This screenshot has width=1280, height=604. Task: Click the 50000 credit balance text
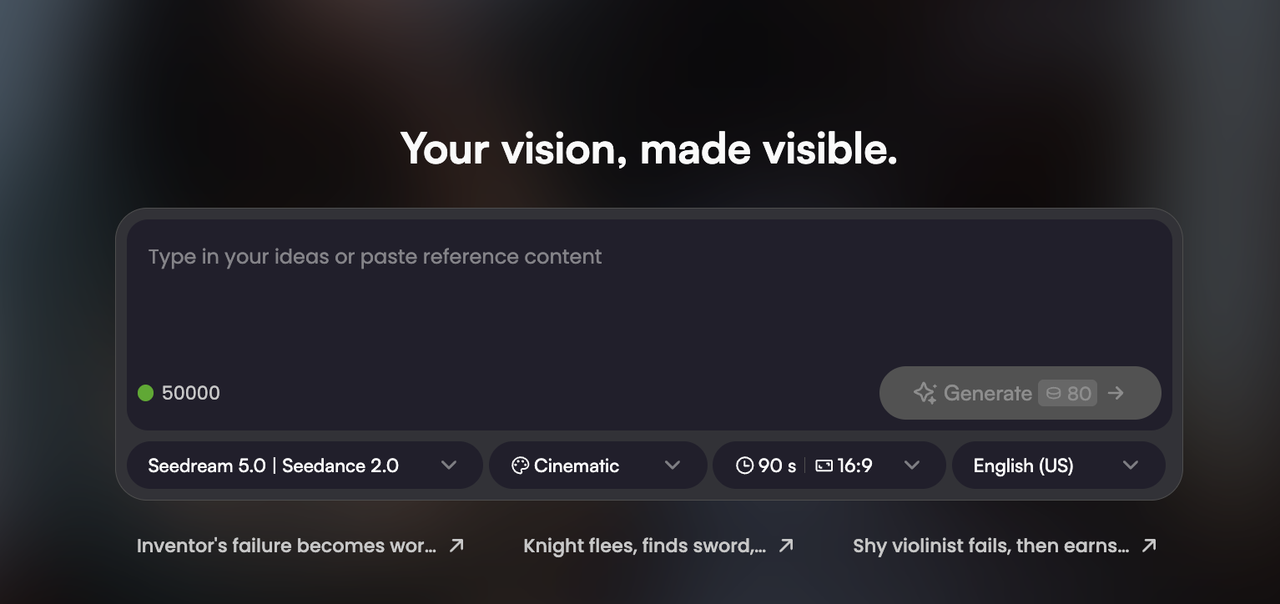pos(191,393)
